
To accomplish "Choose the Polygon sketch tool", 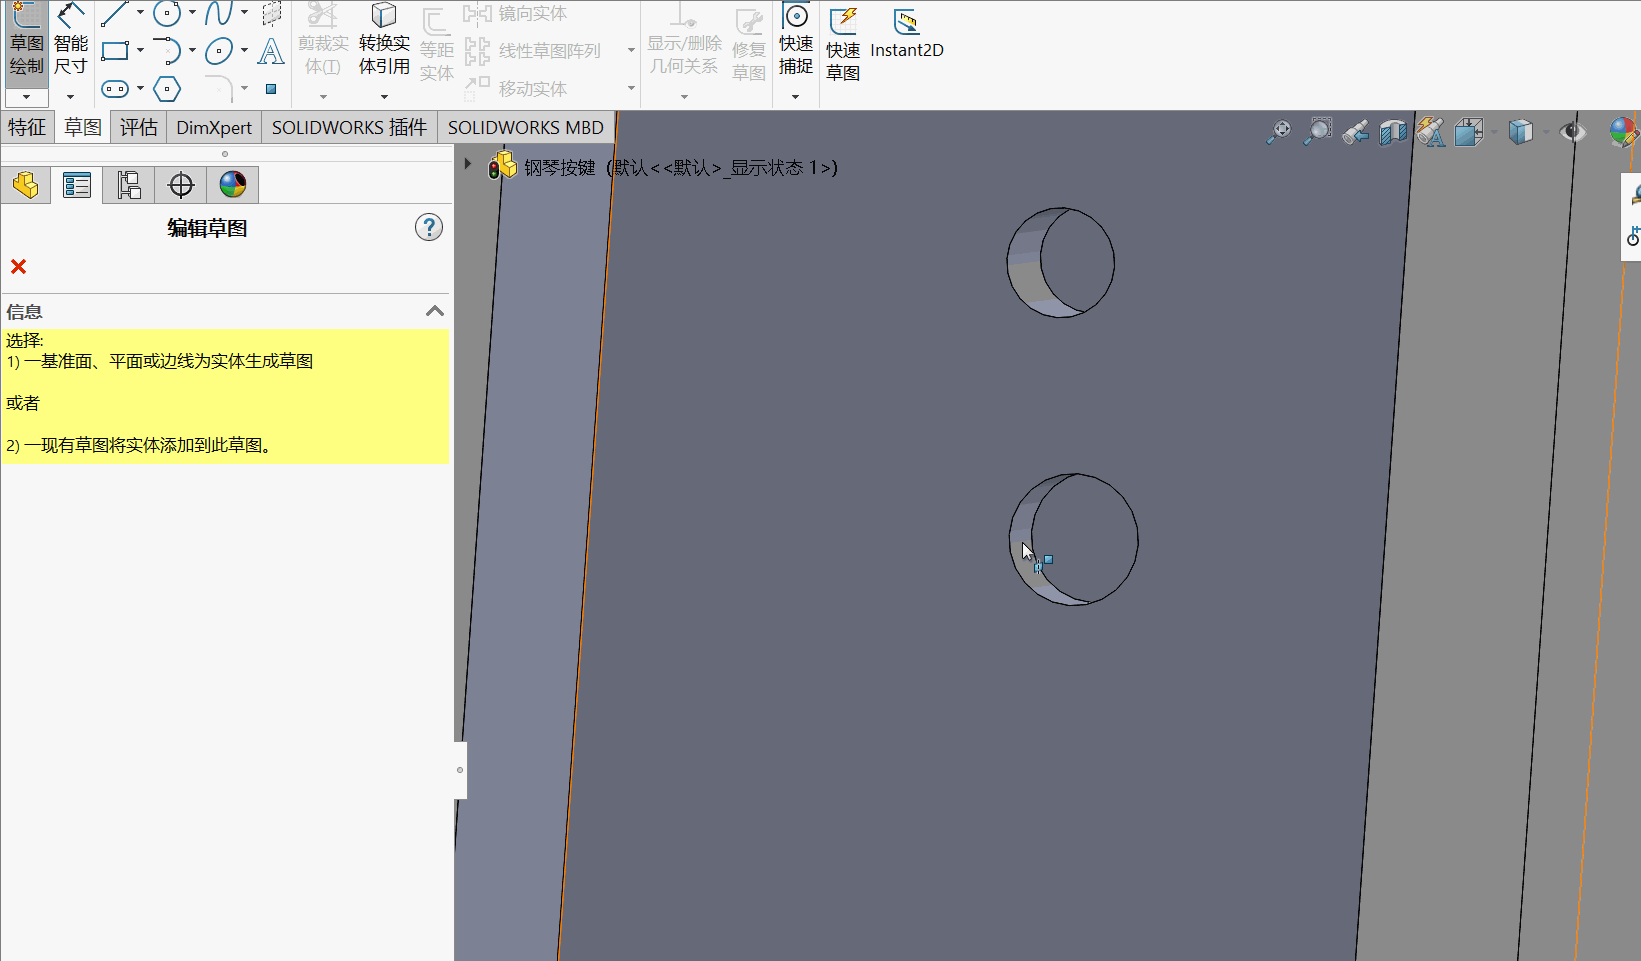I will click(x=167, y=89).
